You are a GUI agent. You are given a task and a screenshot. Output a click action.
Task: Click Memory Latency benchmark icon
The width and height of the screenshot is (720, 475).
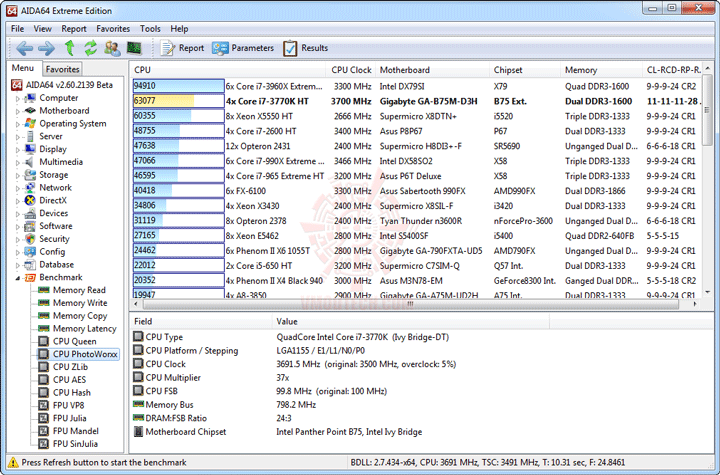click(x=44, y=328)
